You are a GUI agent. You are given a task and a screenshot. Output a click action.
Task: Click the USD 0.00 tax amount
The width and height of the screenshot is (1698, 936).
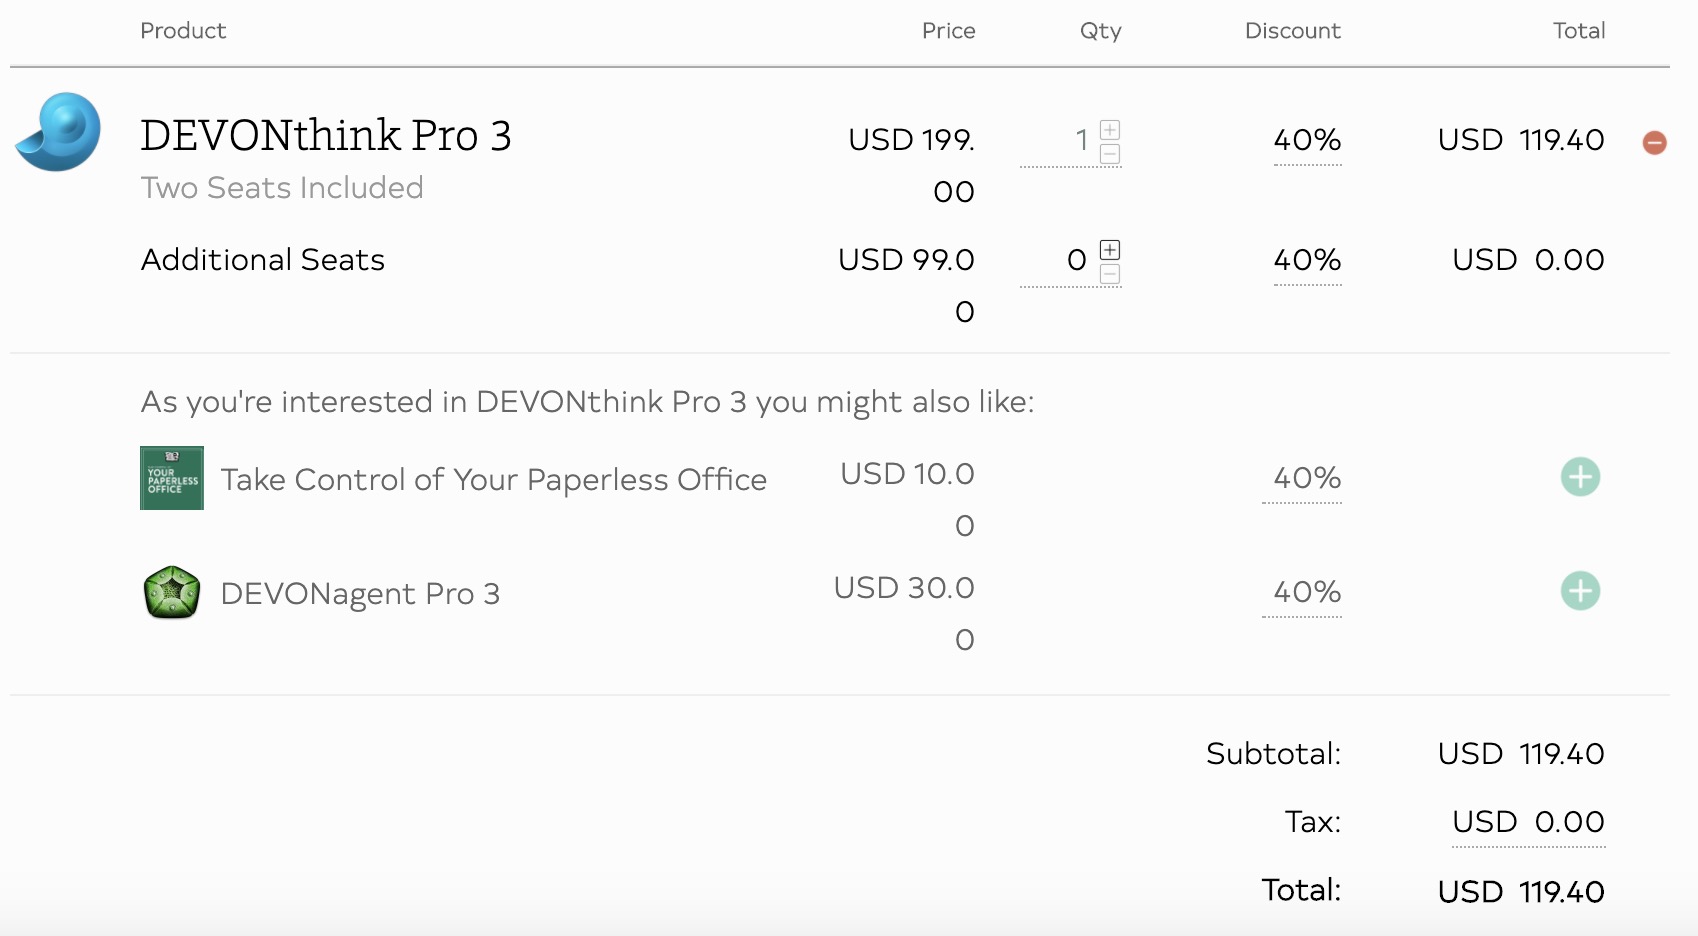(1528, 822)
